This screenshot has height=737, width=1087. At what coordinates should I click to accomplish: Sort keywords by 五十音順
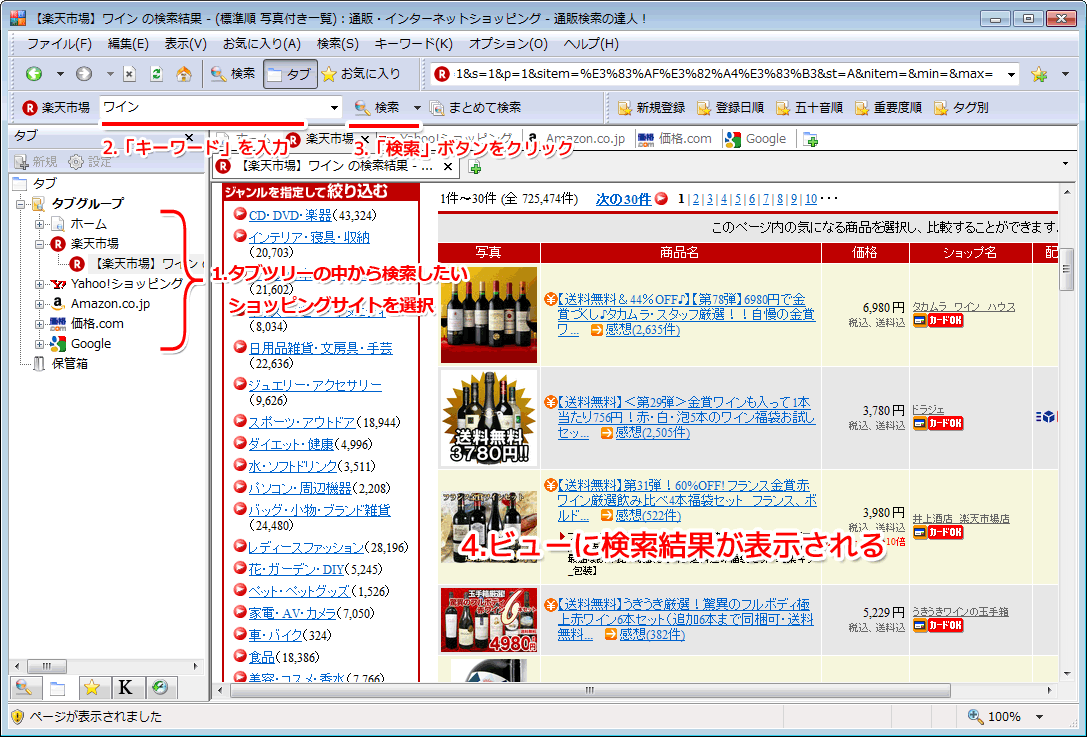pyautogui.click(x=810, y=107)
